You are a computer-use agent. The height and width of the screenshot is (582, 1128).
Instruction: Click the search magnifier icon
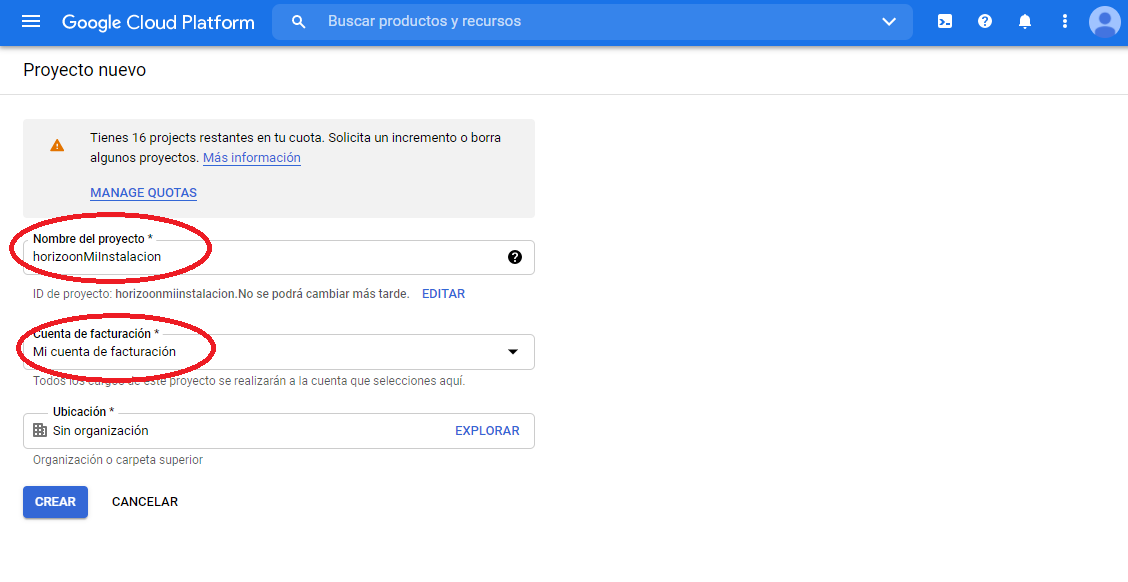point(299,22)
